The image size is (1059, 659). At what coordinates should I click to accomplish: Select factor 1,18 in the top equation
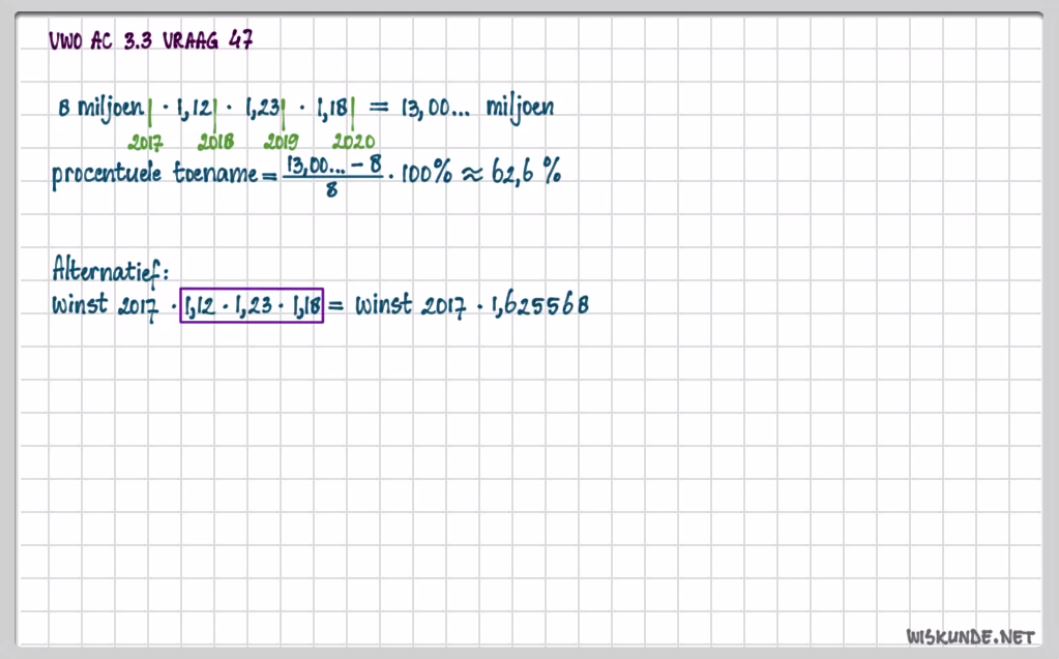tap(331, 108)
